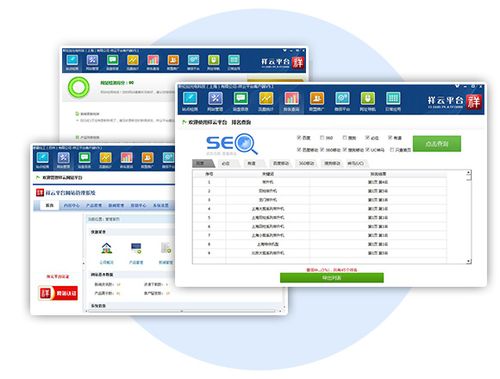The height and width of the screenshot is (379, 500).
Task: Open the green chat-bubble icon in the SEO window toolbar
Action: (241, 99)
